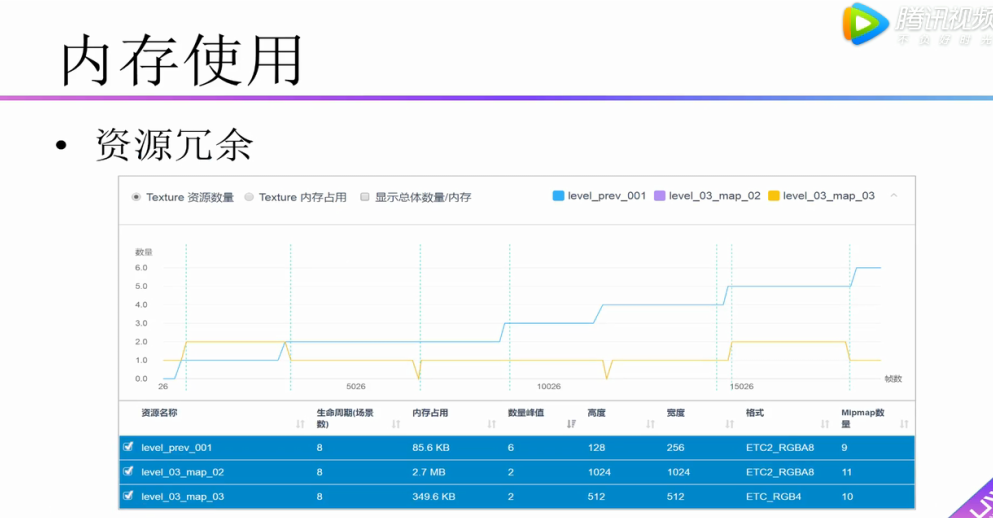Select the level_03_map_02 resource name
The image size is (993, 518).
pos(182,472)
